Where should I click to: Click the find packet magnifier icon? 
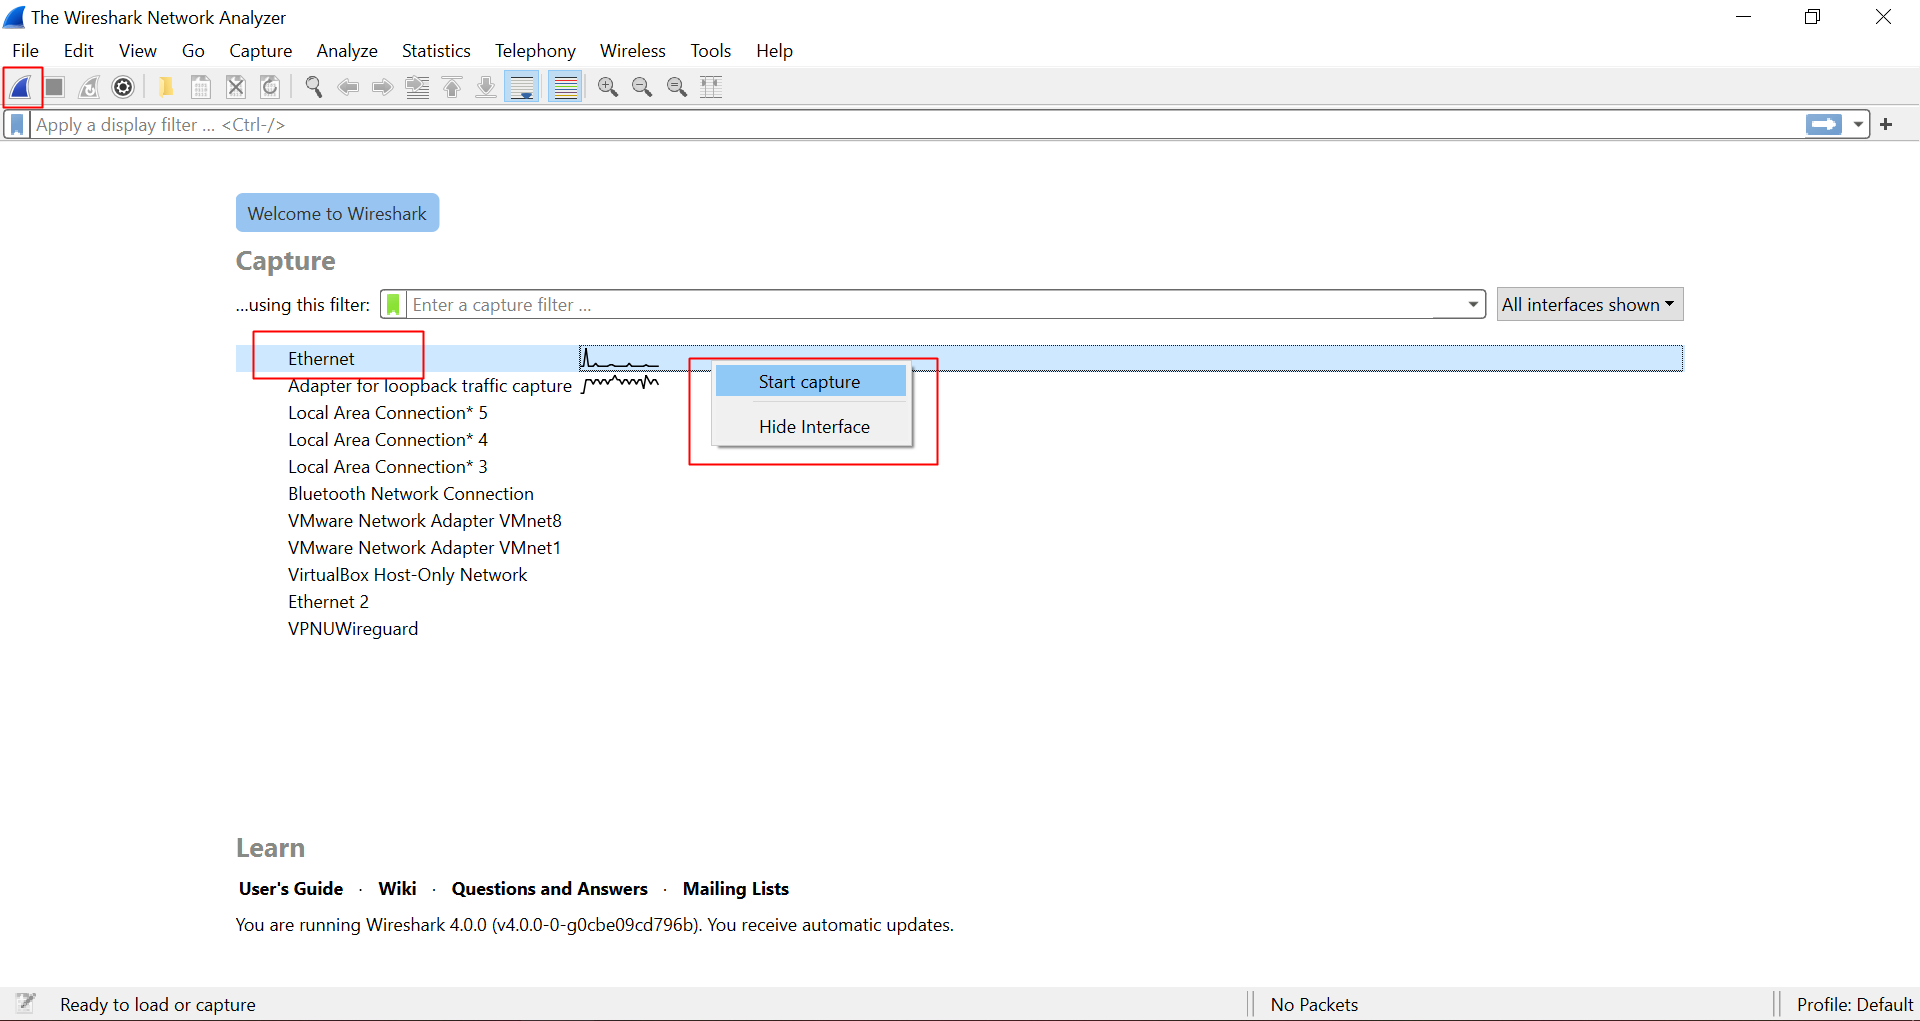point(313,88)
